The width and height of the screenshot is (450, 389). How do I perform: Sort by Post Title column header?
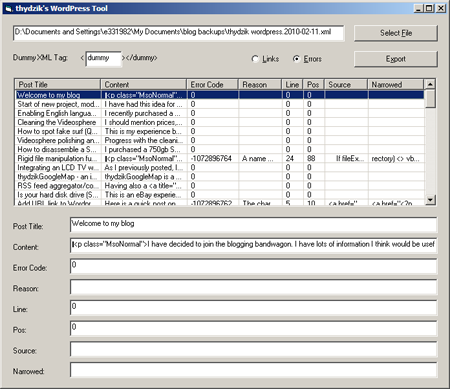coord(57,84)
